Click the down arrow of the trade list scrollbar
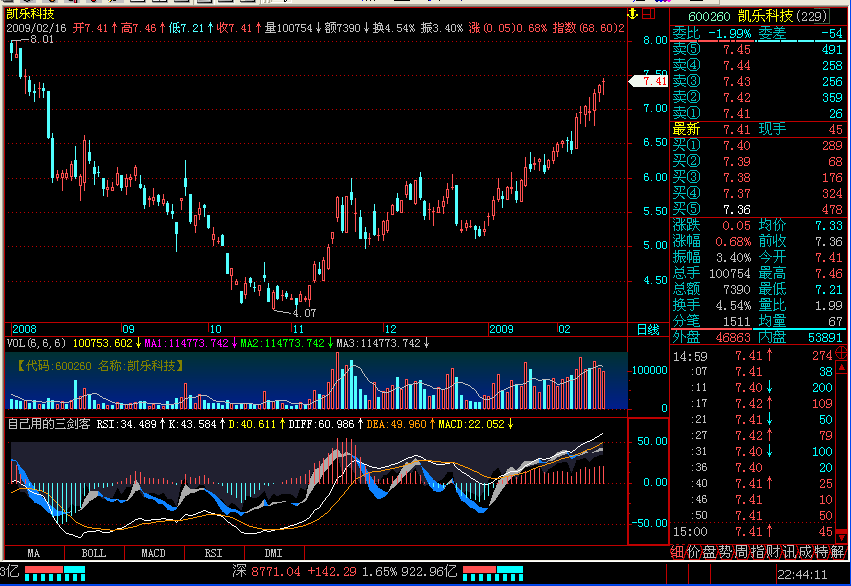 841,537
